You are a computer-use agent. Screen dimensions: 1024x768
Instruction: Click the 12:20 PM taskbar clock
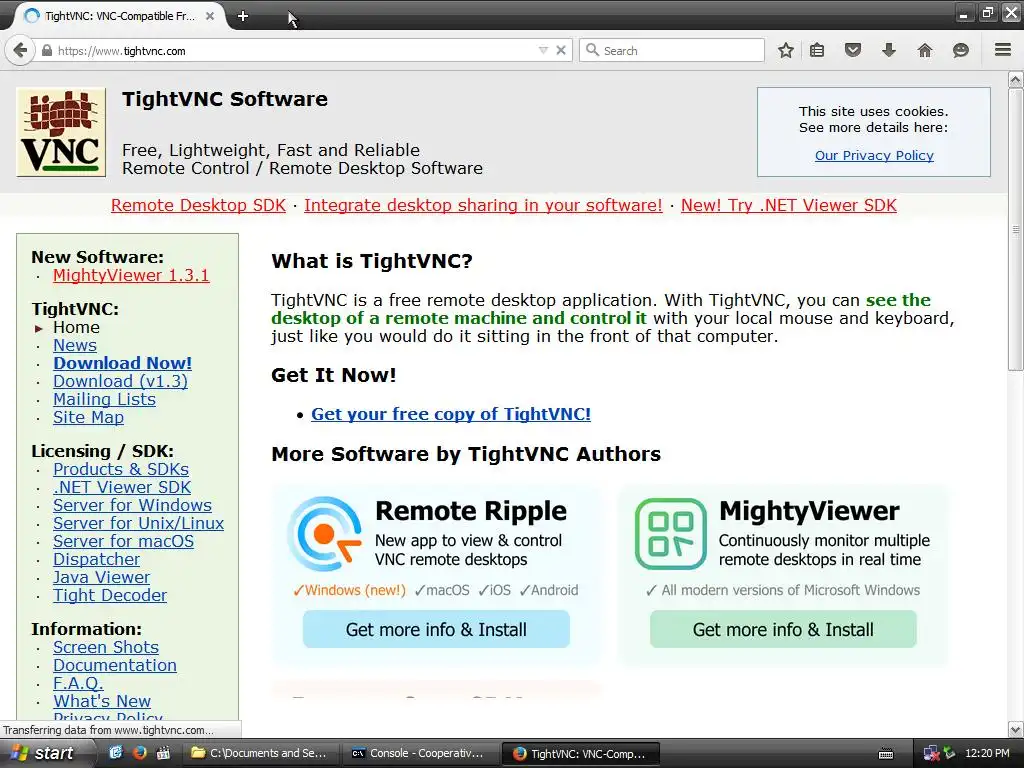tap(987, 754)
